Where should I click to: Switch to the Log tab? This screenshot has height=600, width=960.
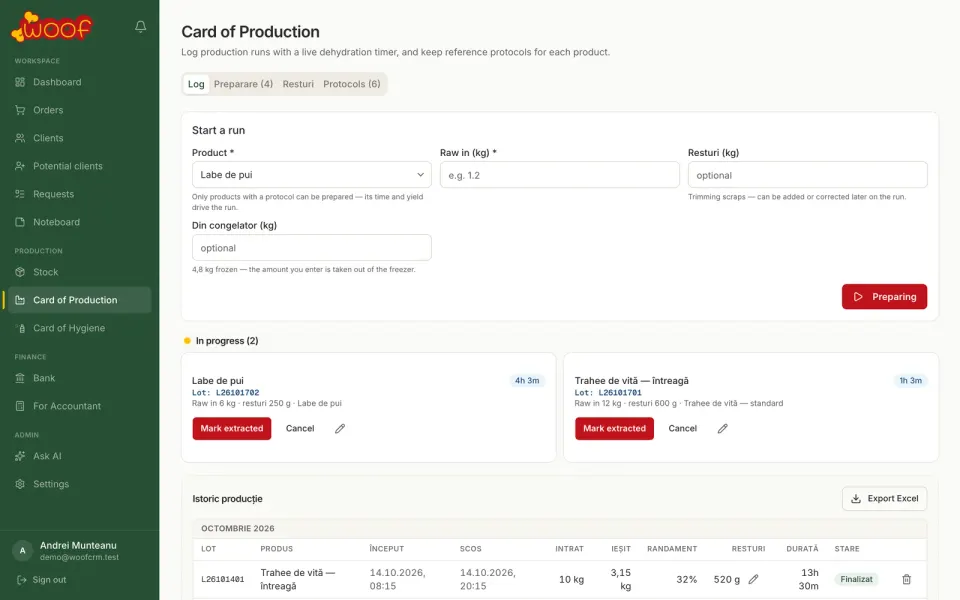pos(196,84)
